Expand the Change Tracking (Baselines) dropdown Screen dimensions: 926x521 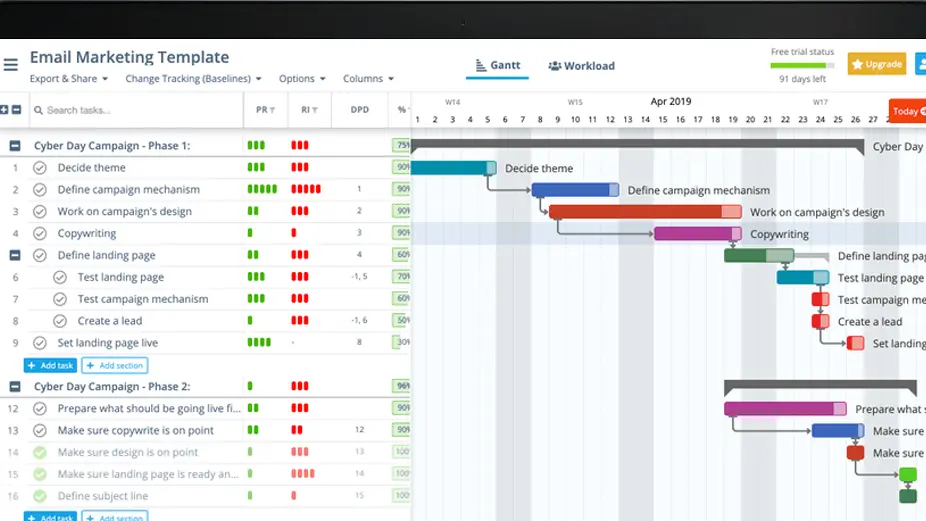[x=193, y=79]
